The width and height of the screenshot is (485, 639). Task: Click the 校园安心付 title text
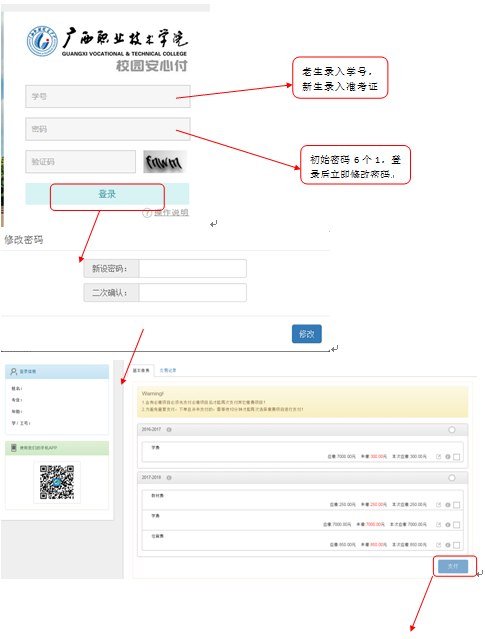(152, 66)
